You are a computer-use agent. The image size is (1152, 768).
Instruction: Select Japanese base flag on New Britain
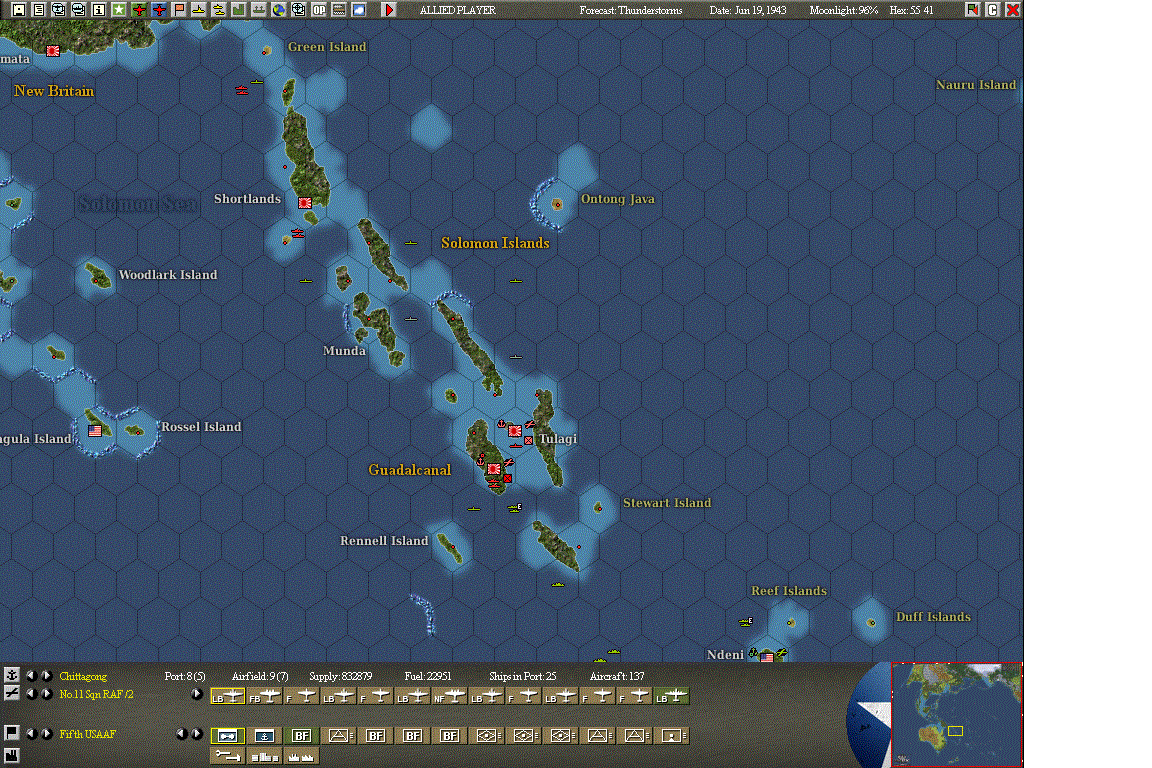pos(53,51)
